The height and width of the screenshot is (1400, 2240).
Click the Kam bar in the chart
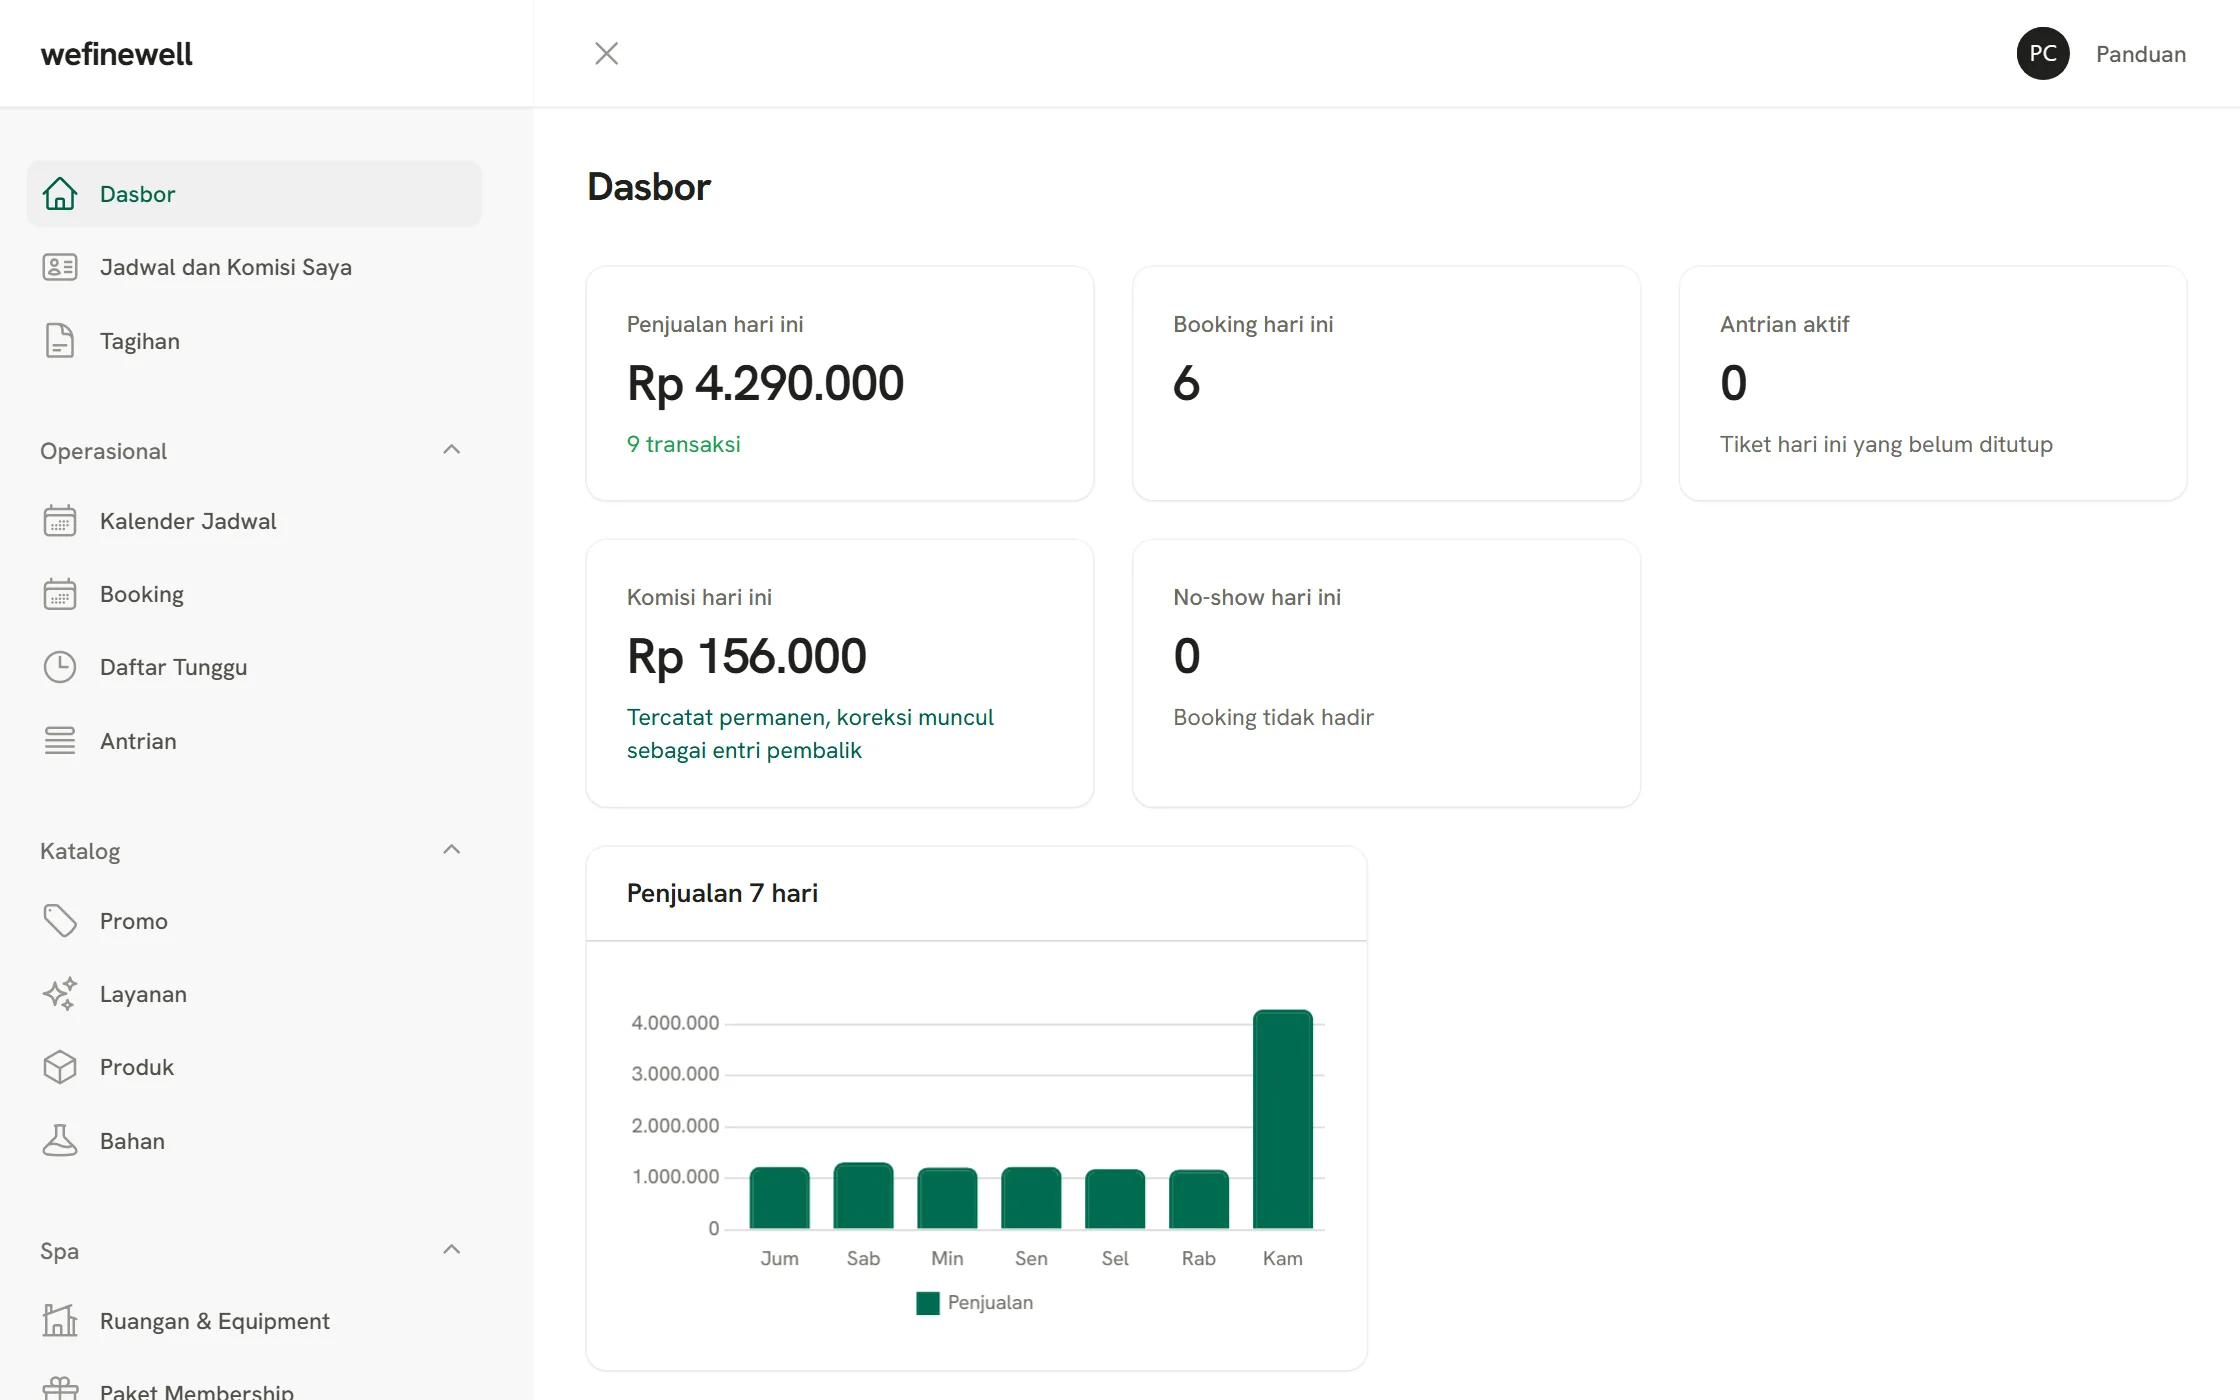[x=1283, y=1119]
